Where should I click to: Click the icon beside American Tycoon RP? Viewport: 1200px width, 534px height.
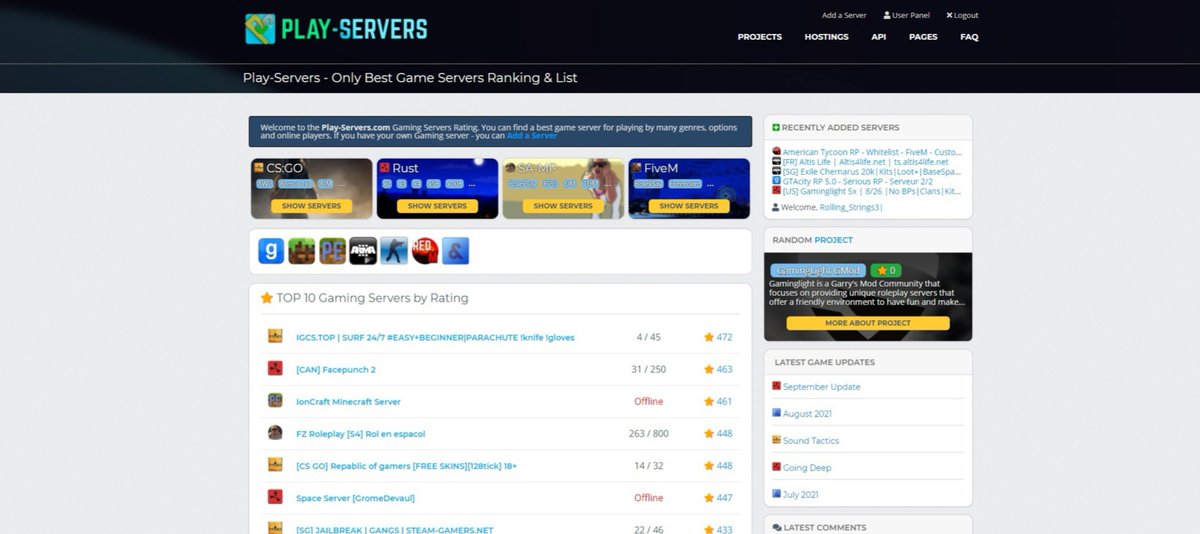click(776, 152)
